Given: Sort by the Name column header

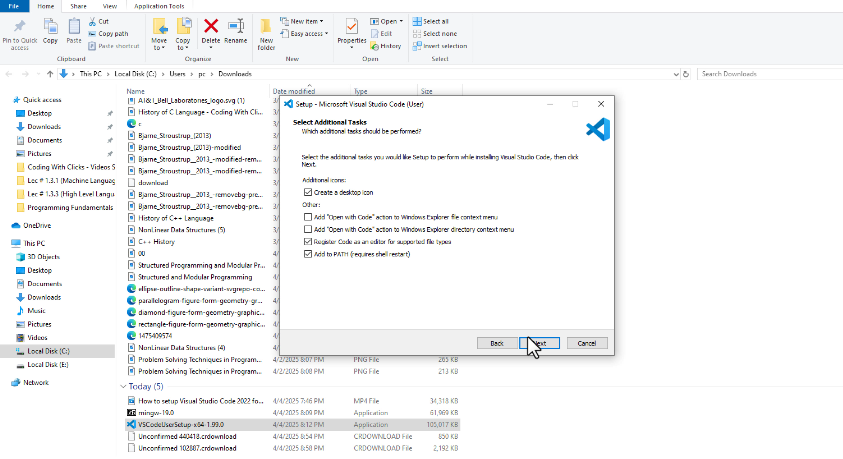Looking at the screenshot, I should click(135, 91).
